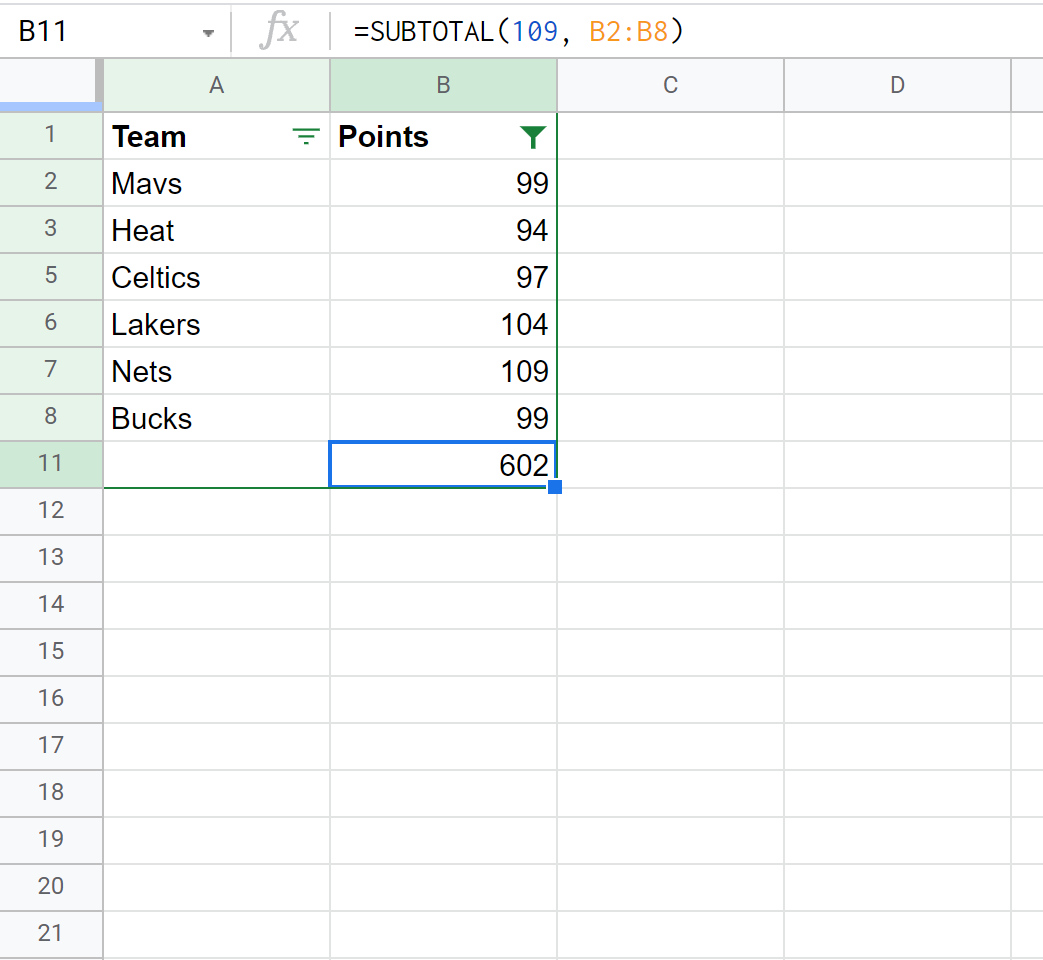
Task: Select the filter lines icon beside Team
Action: (305, 136)
